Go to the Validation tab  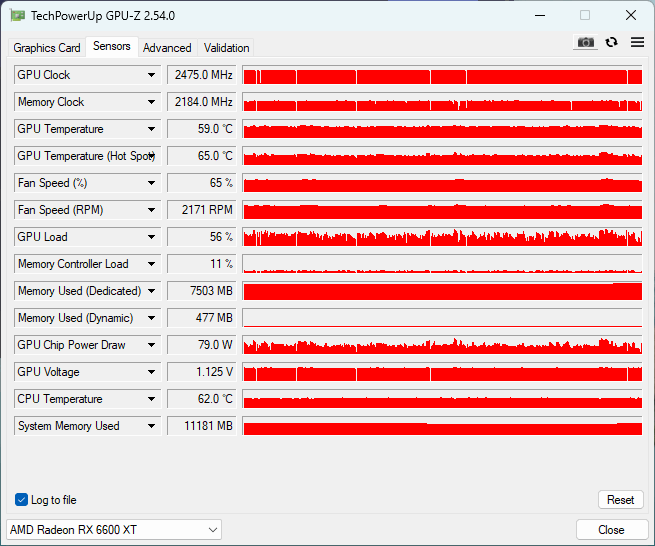(x=226, y=48)
